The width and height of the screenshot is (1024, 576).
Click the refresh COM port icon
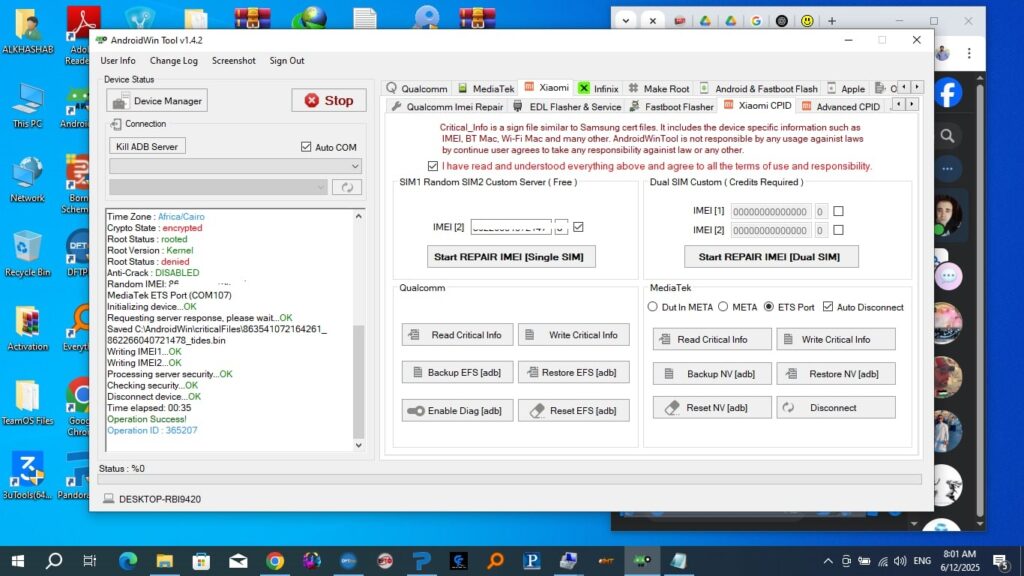(x=348, y=187)
